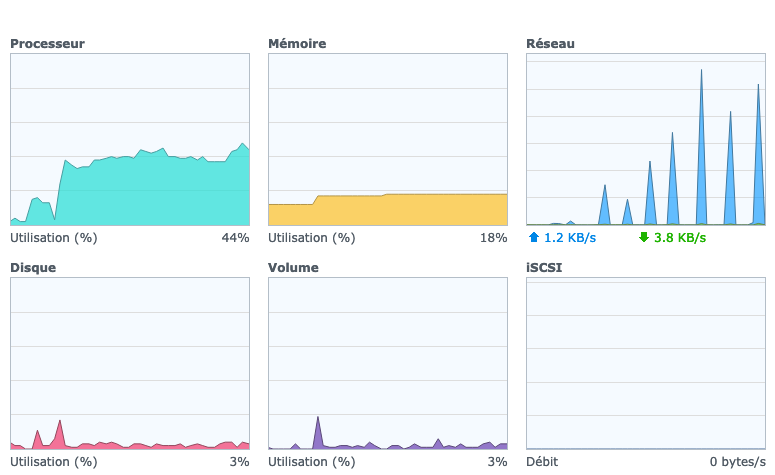Select the 1.2 KB/s upload rate
Screen dimensions: 775x475
point(570,238)
